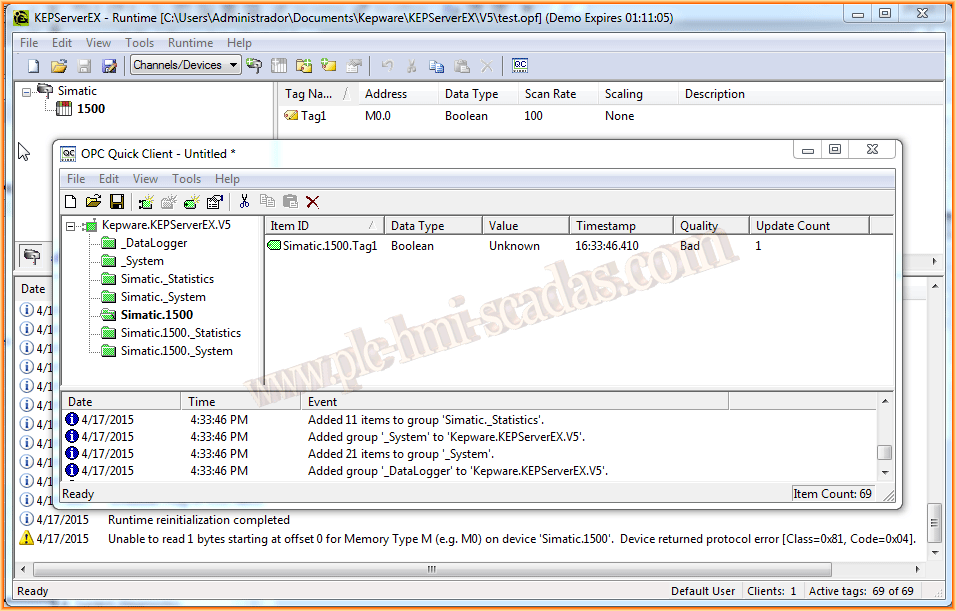956x611 pixels.
Task: Click the Save As icon in KEPServerEX toolbar
Action: pos(109,66)
